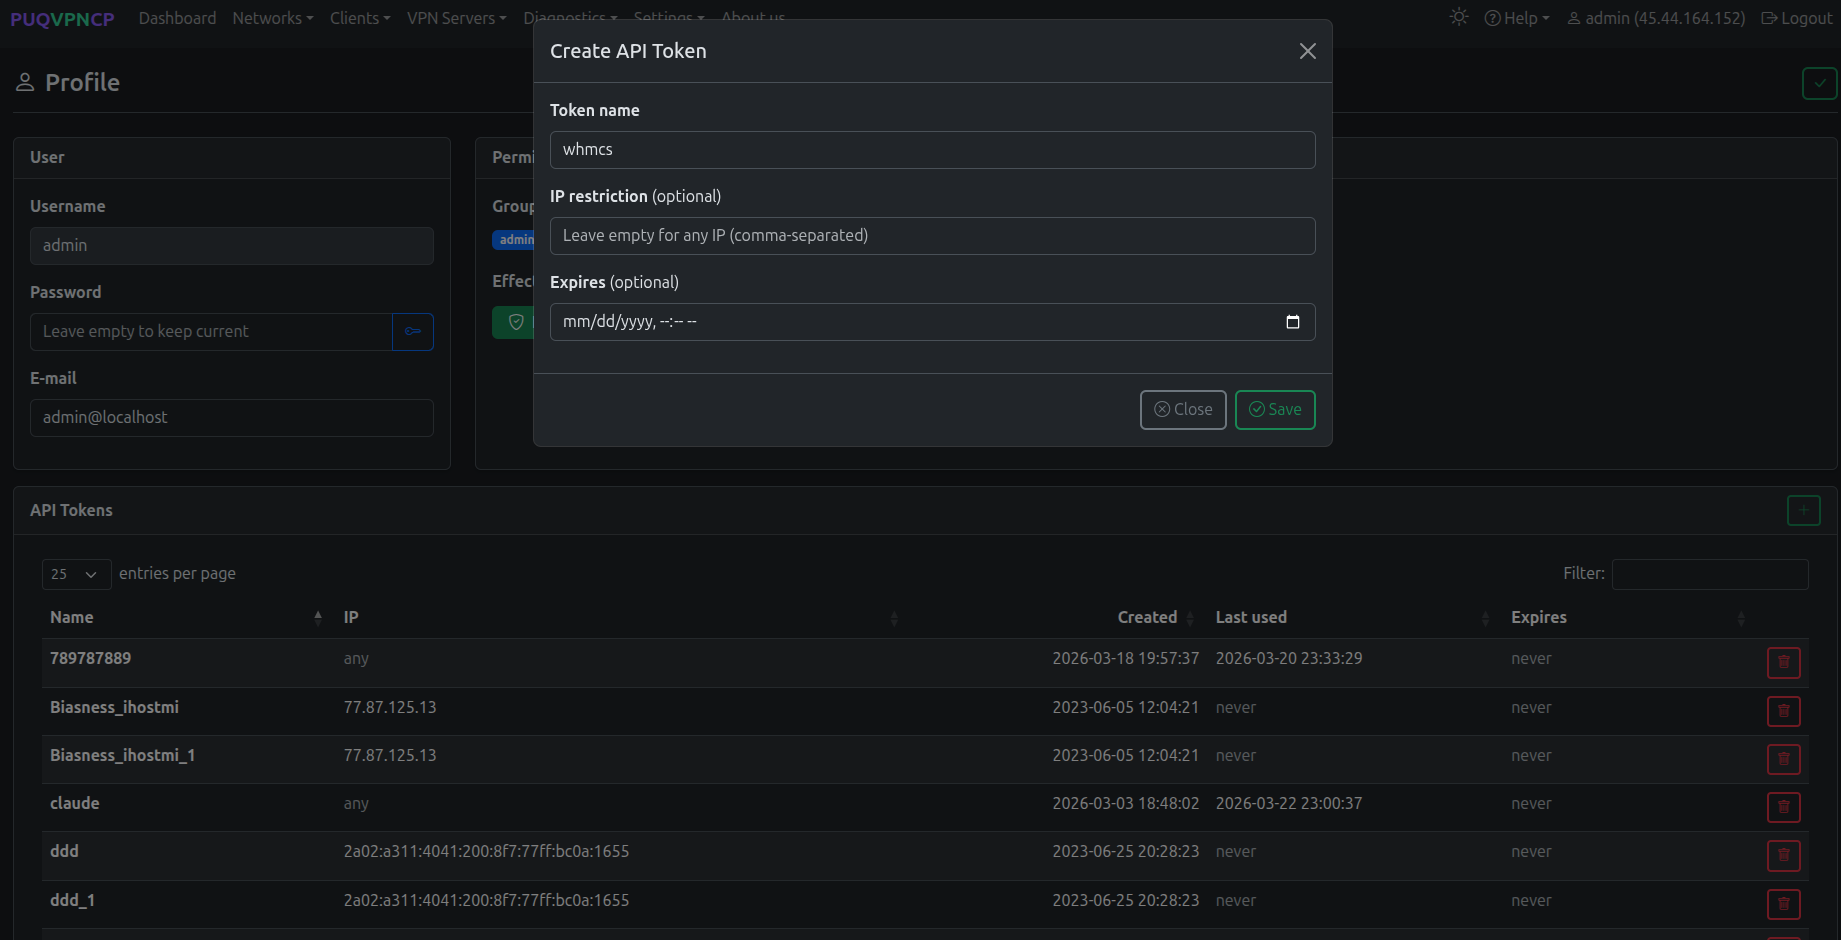Click the green checkmark button near Profile heading

pos(1819,84)
